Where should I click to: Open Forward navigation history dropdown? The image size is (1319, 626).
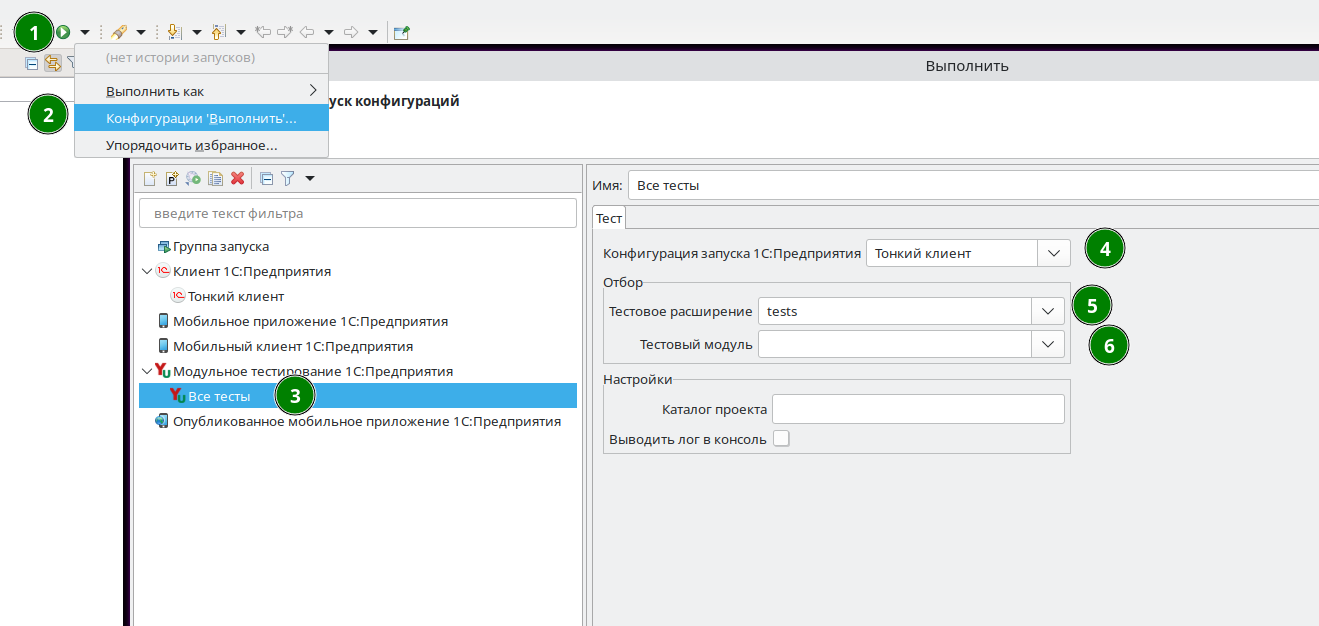(x=373, y=32)
